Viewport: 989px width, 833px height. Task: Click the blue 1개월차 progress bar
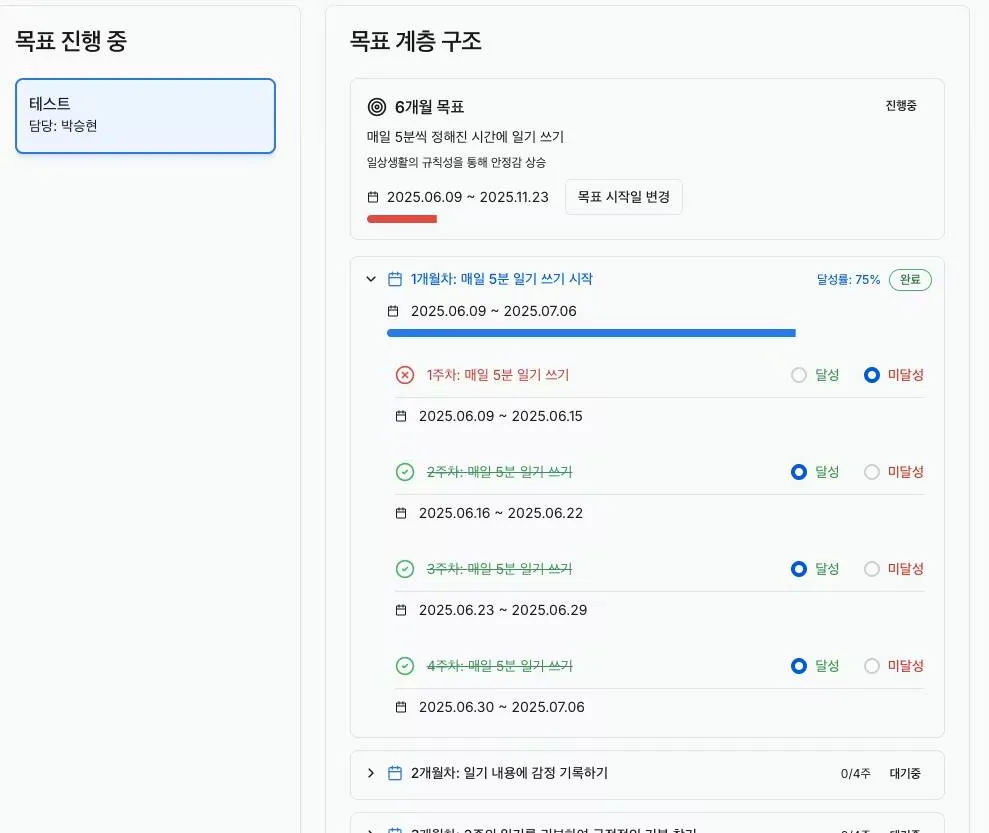click(x=590, y=333)
